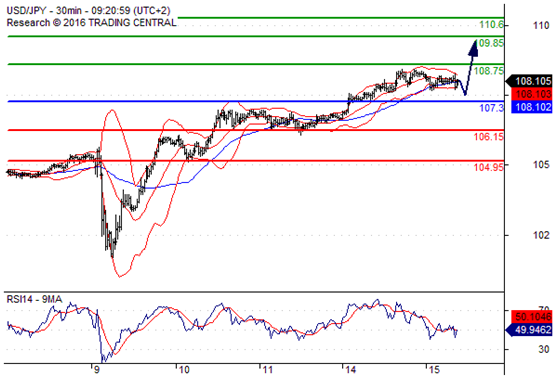Click the red 50.1046 RSI value label
The height and width of the screenshot is (378, 558).
tap(532, 316)
